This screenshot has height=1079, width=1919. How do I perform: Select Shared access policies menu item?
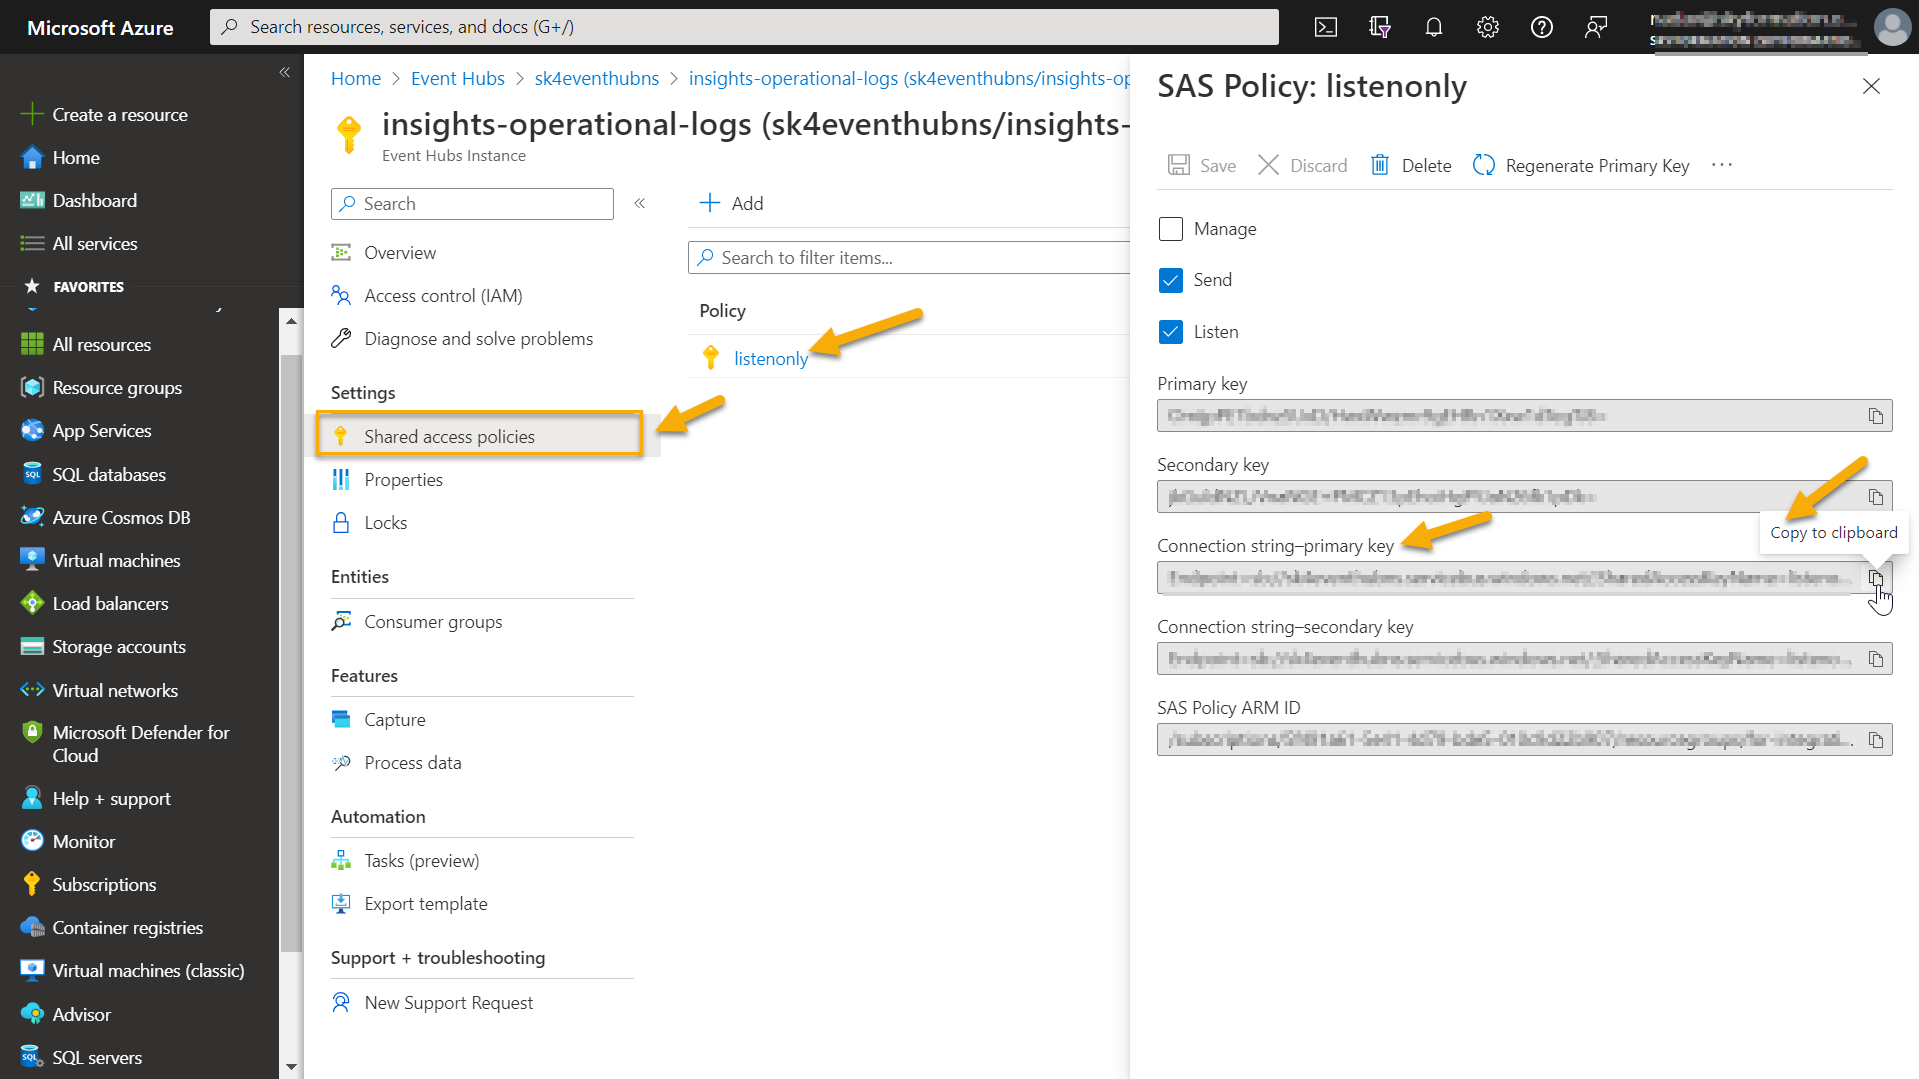click(480, 436)
